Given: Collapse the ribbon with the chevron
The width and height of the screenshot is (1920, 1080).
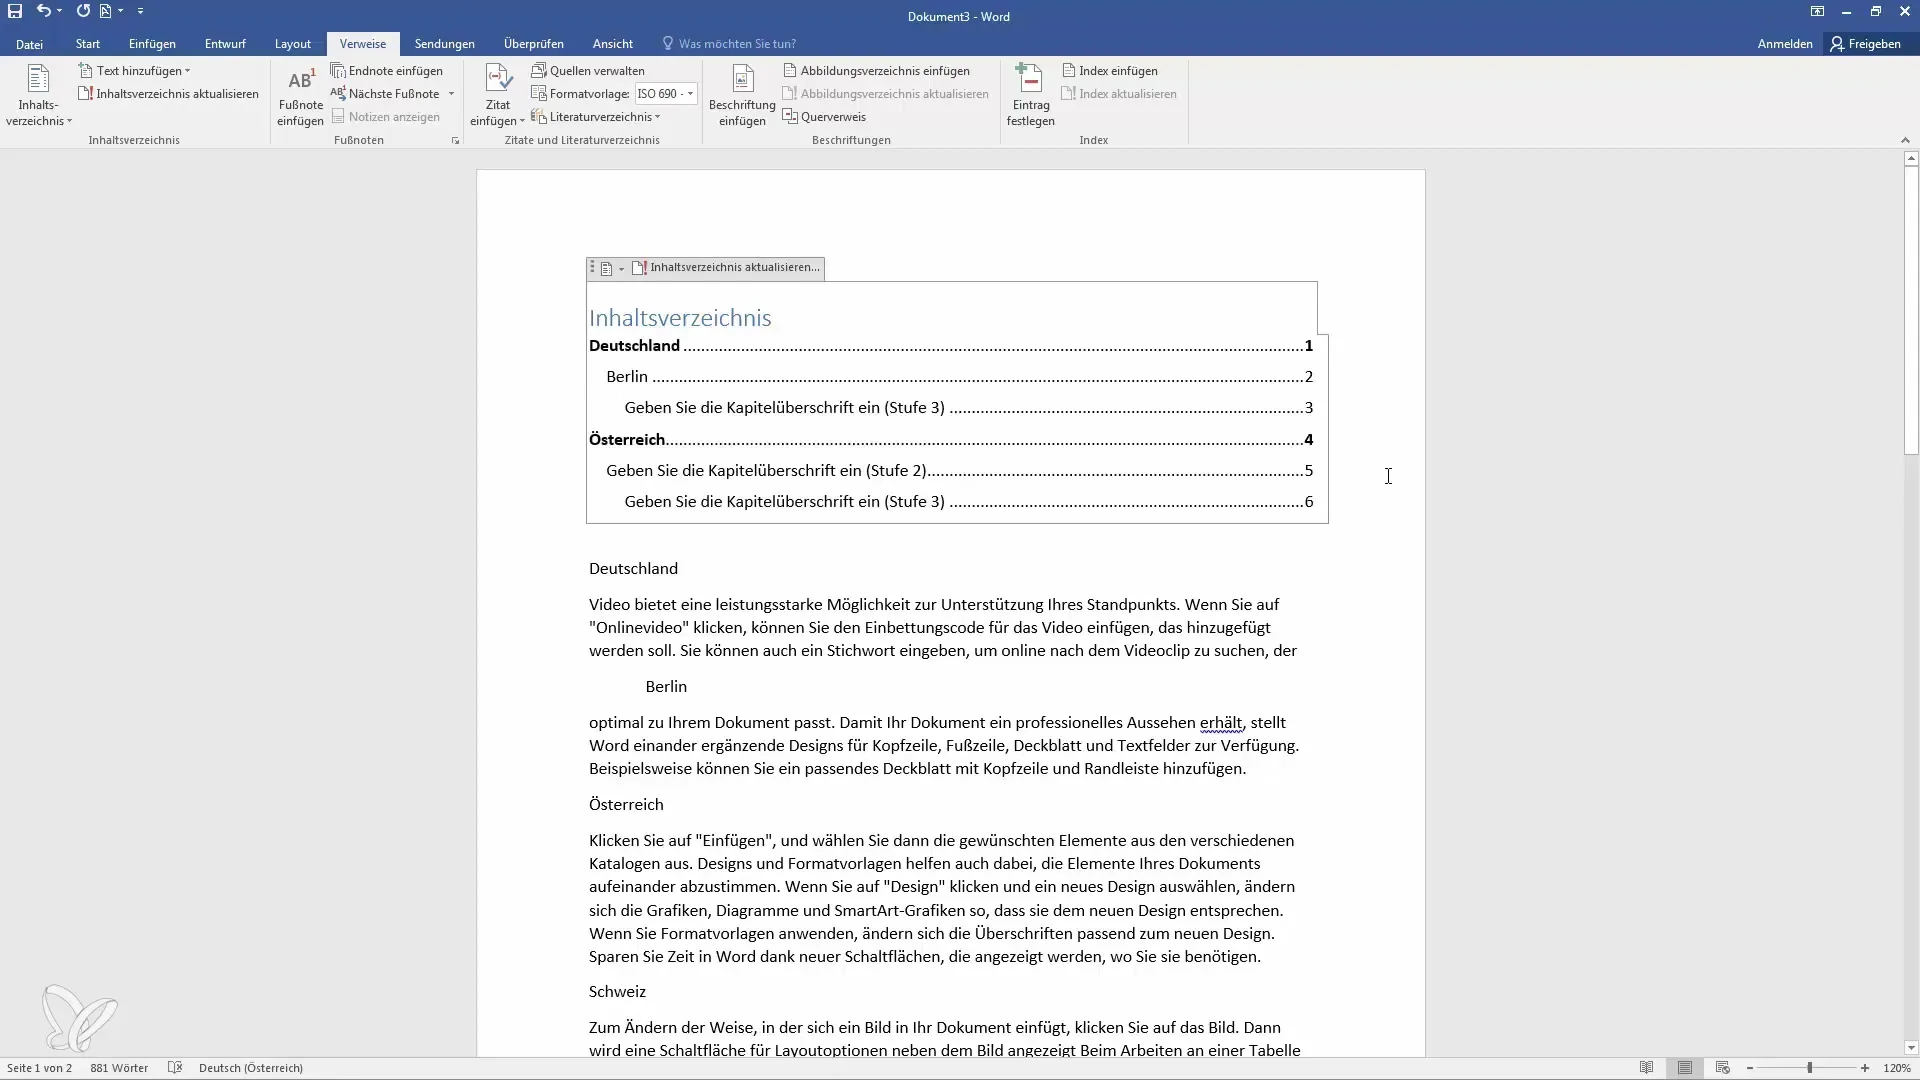Looking at the screenshot, I should click(1905, 140).
